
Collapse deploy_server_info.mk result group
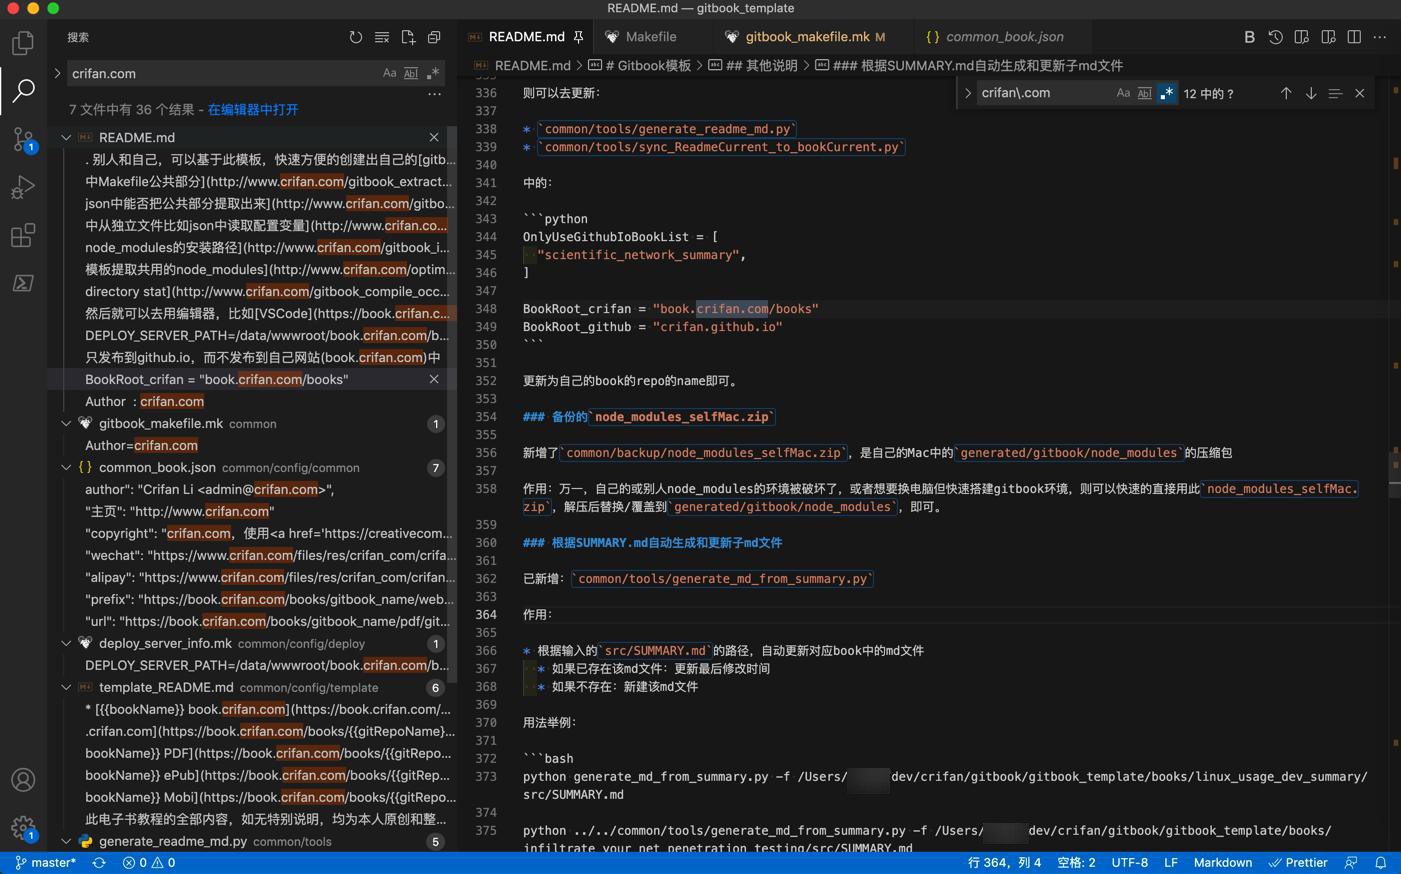click(66, 643)
